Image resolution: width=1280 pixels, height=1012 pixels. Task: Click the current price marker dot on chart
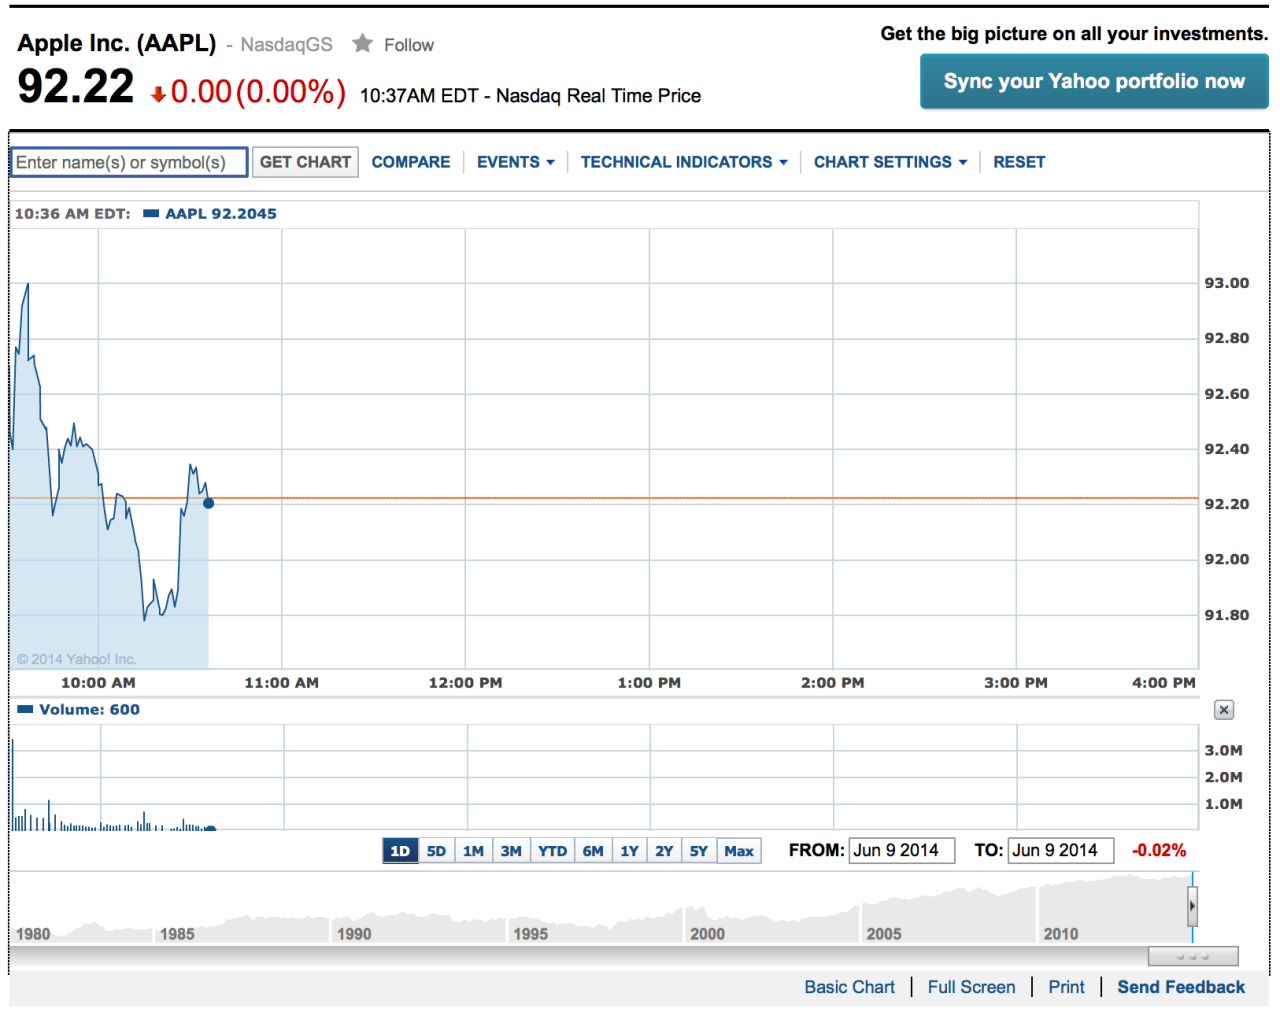pos(208,503)
